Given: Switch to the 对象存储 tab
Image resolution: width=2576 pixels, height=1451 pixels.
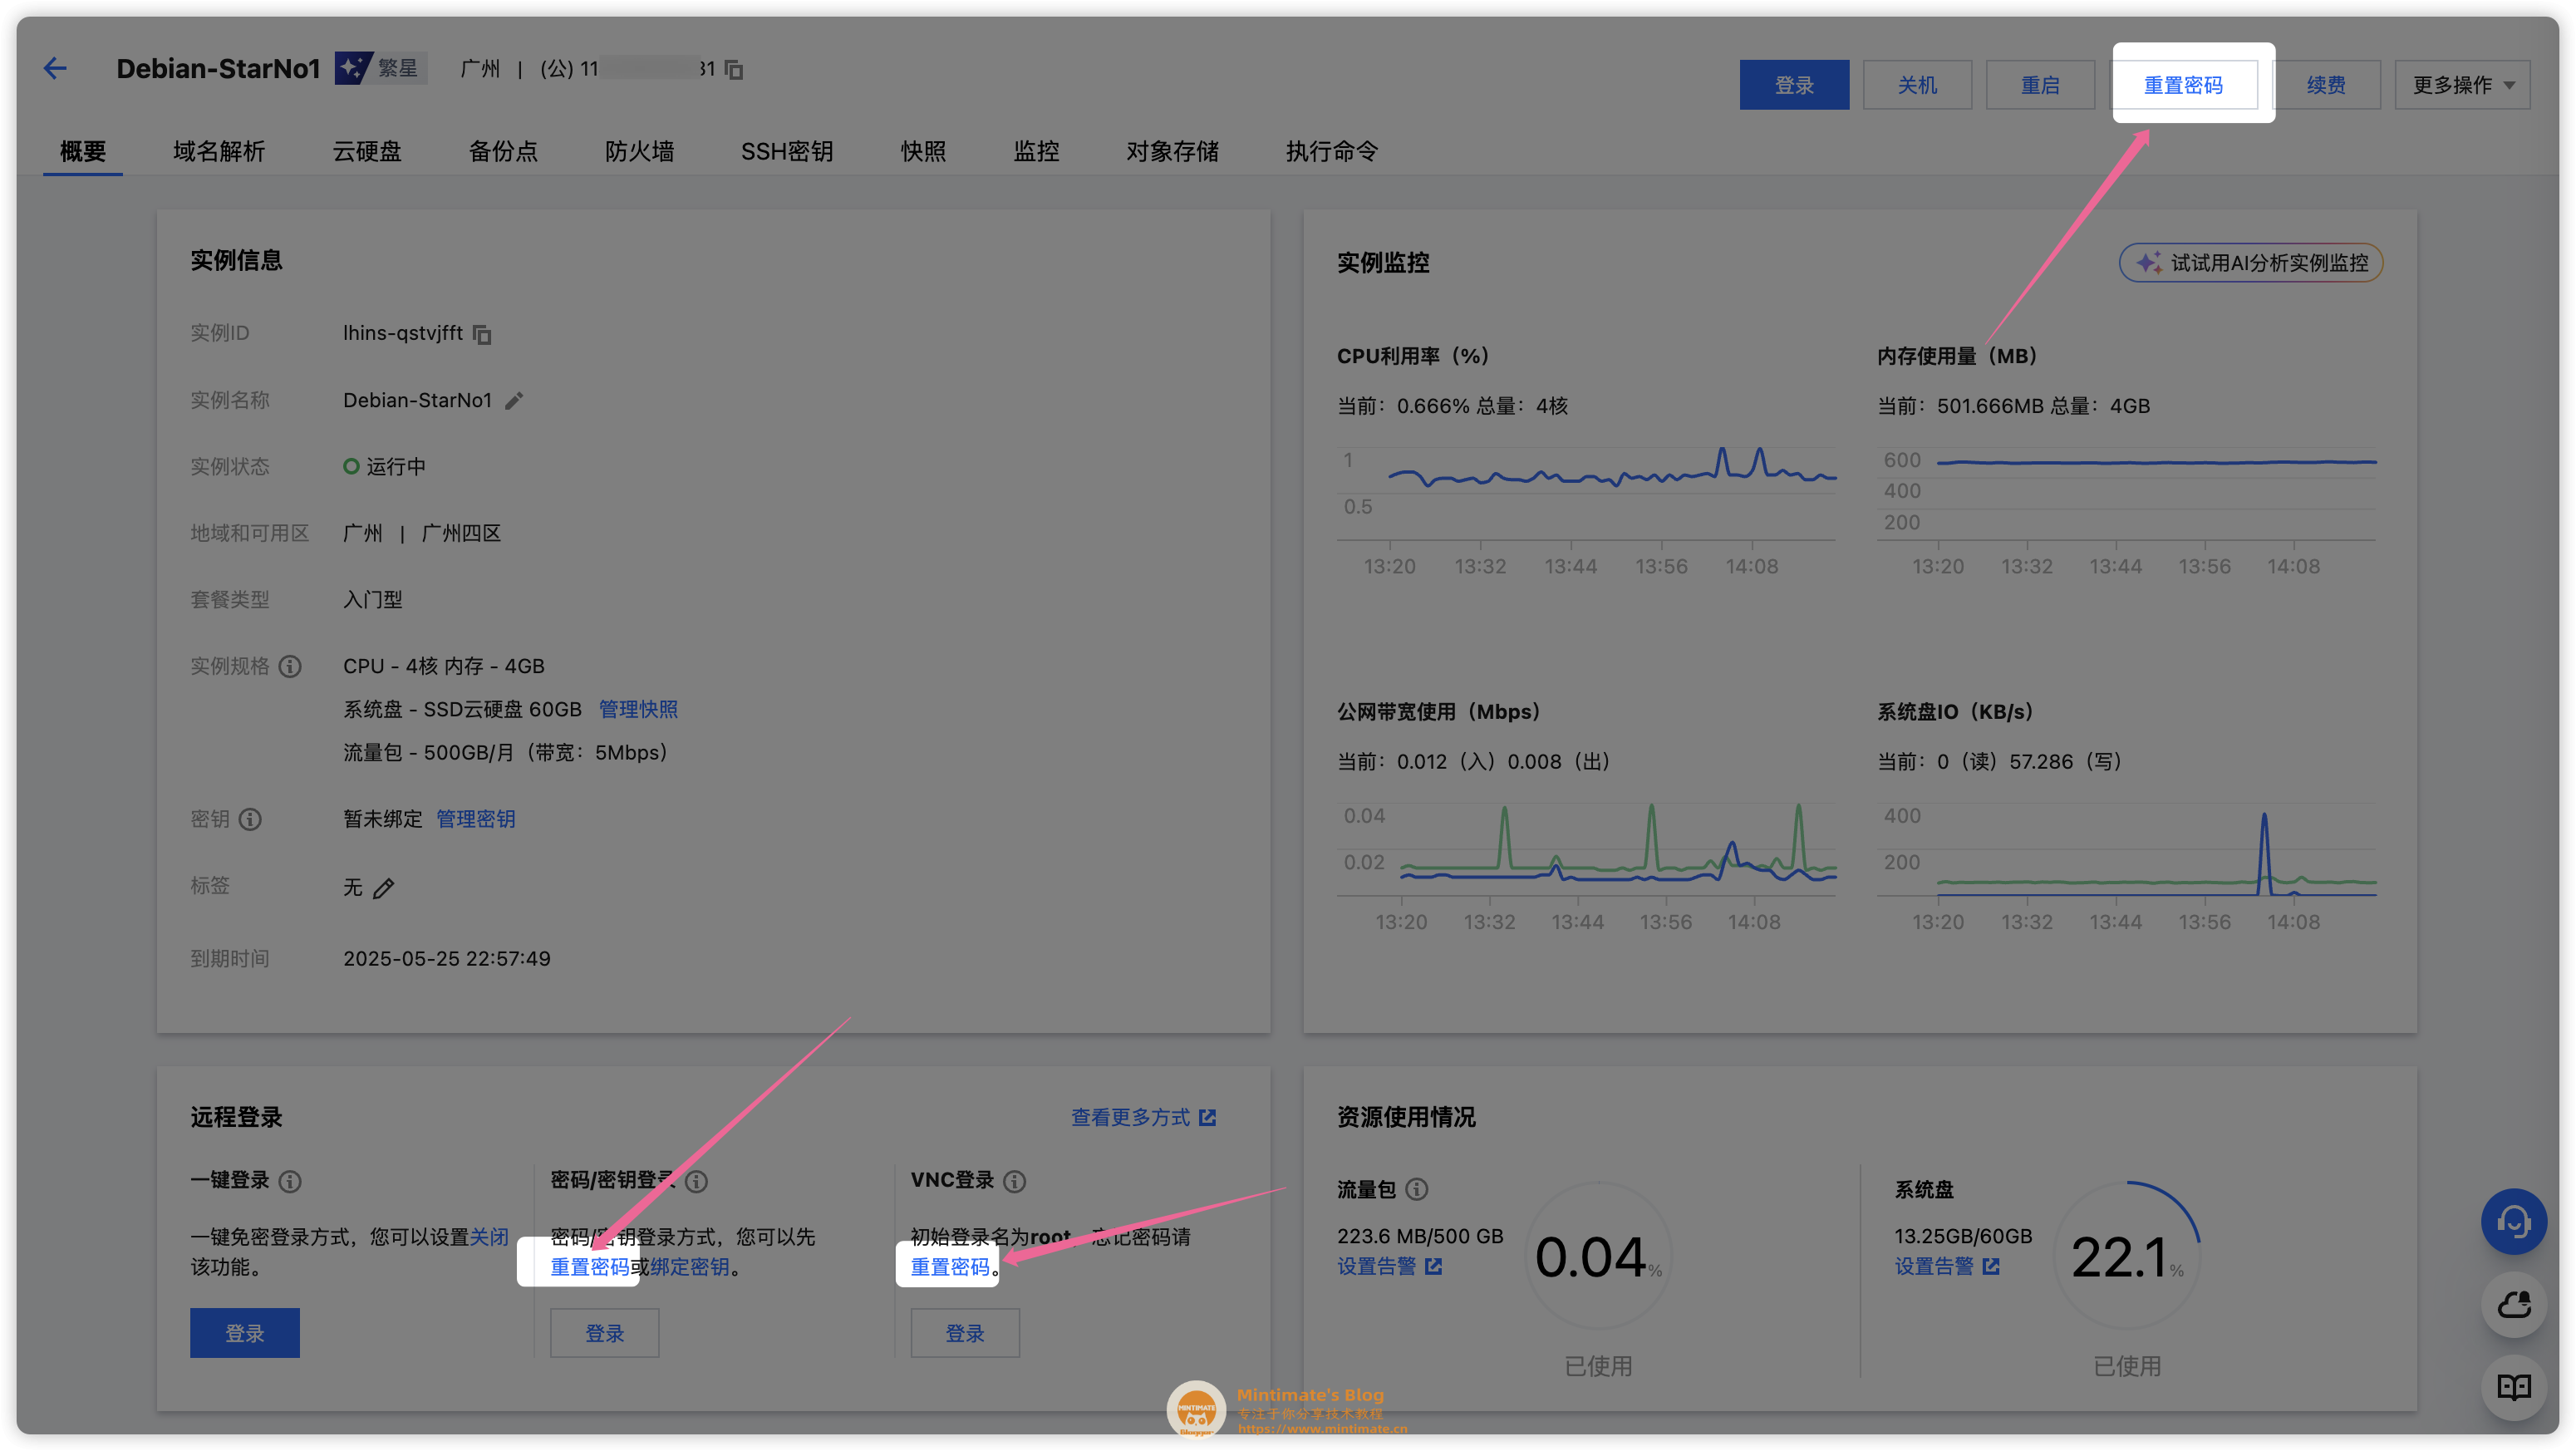Looking at the screenshot, I should click(1172, 152).
